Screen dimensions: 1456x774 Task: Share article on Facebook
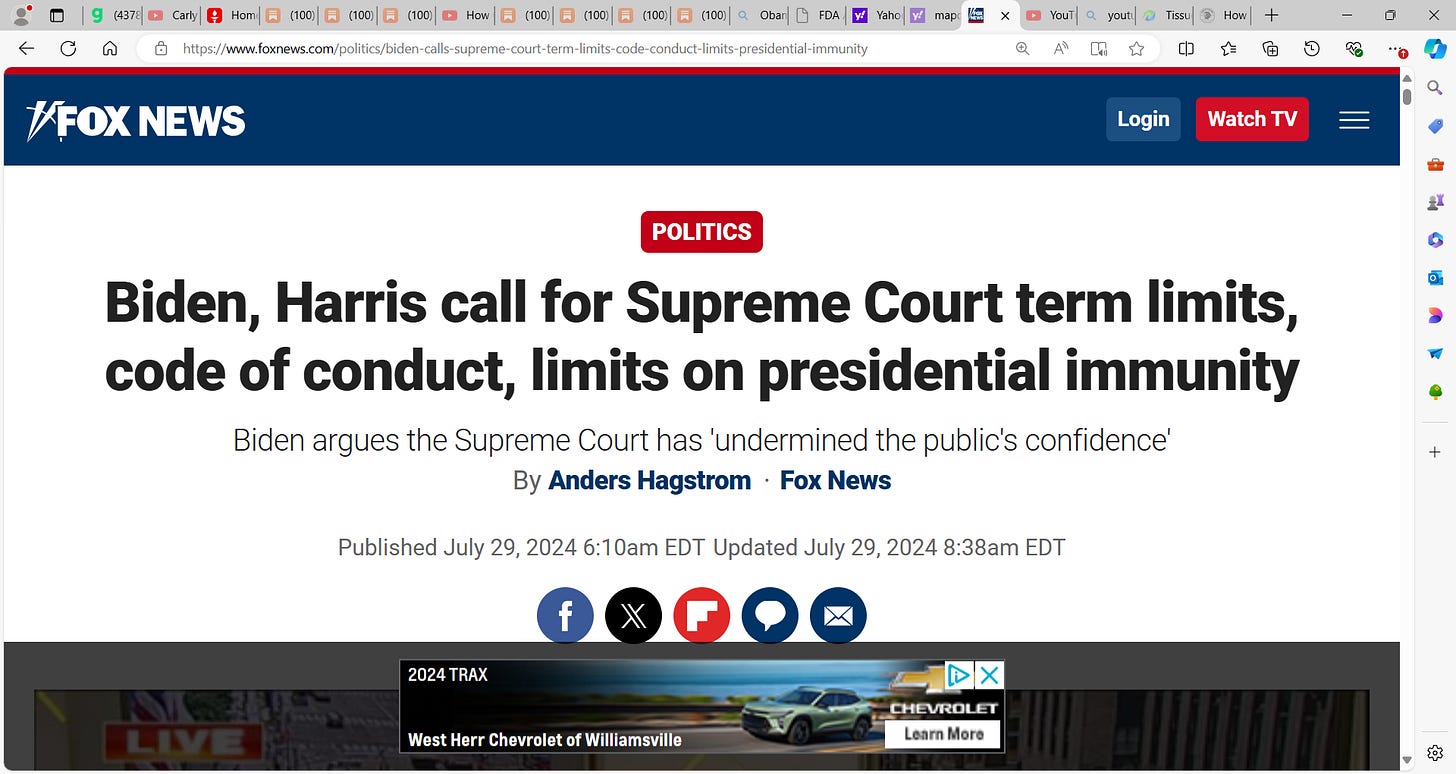[x=565, y=615]
